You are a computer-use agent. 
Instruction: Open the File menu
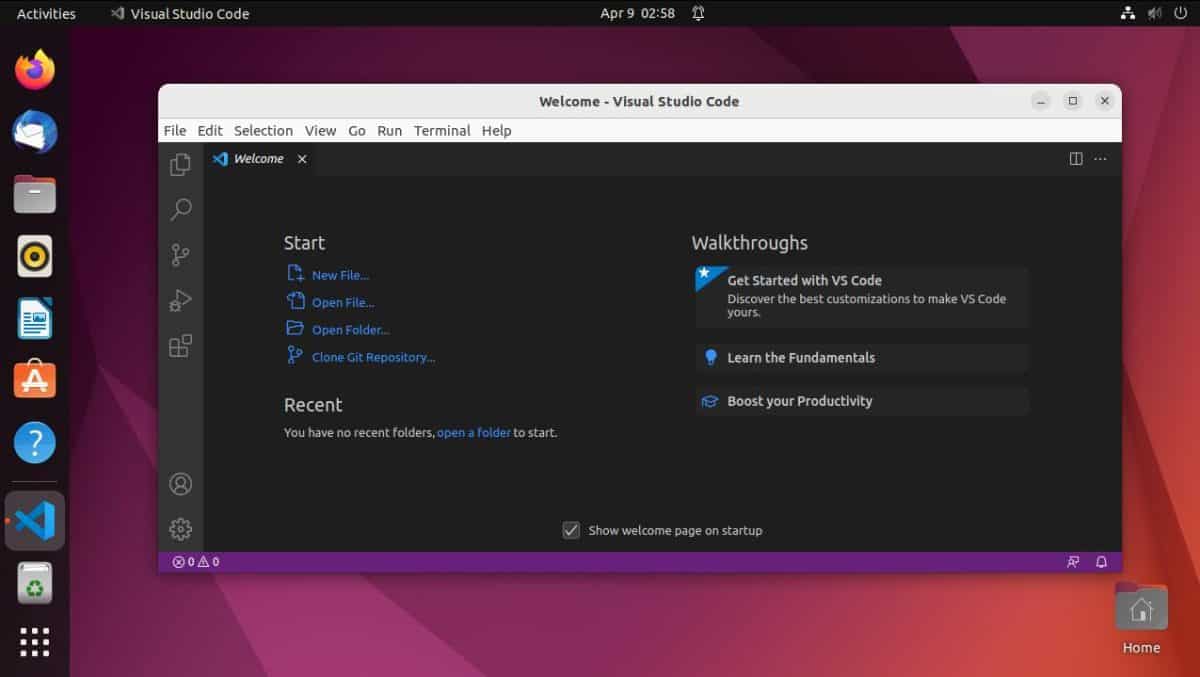pyautogui.click(x=174, y=130)
